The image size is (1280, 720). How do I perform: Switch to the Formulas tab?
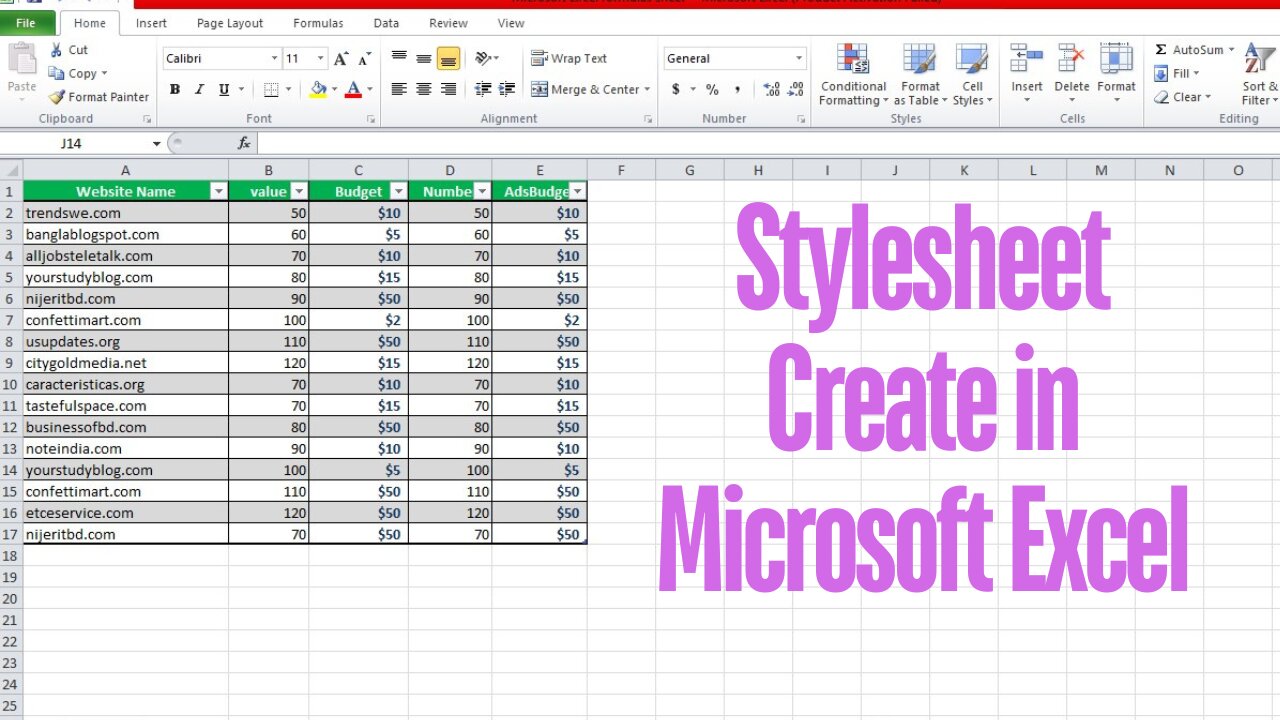click(318, 23)
